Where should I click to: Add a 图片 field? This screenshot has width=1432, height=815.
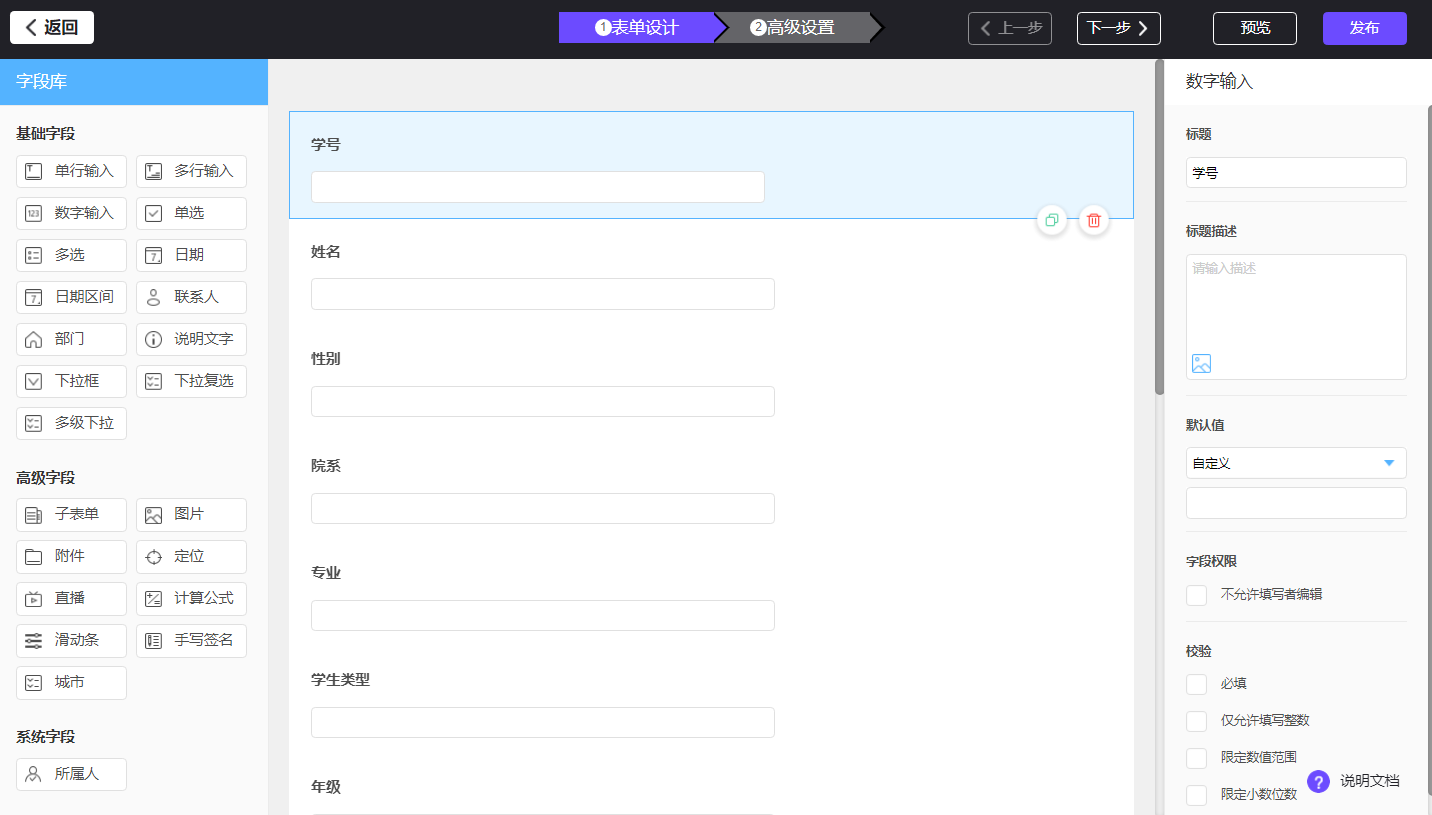click(191, 514)
